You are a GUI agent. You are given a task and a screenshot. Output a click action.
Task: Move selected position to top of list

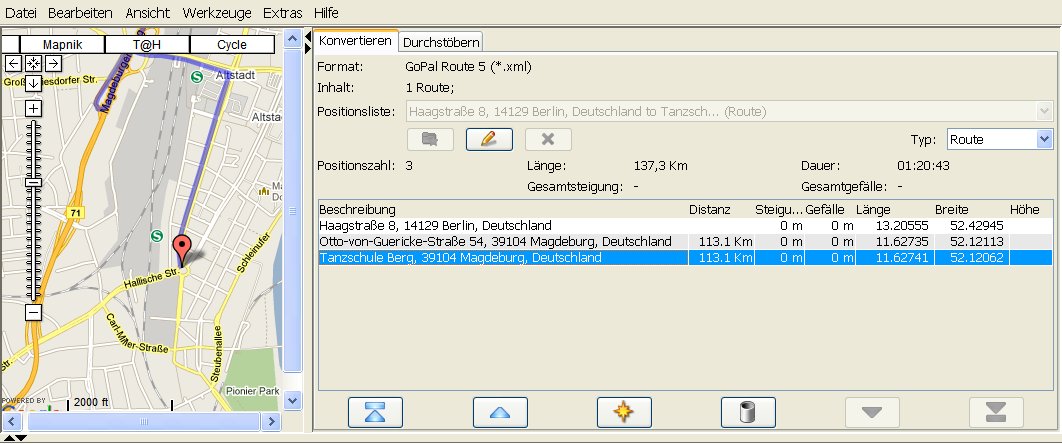coord(375,412)
